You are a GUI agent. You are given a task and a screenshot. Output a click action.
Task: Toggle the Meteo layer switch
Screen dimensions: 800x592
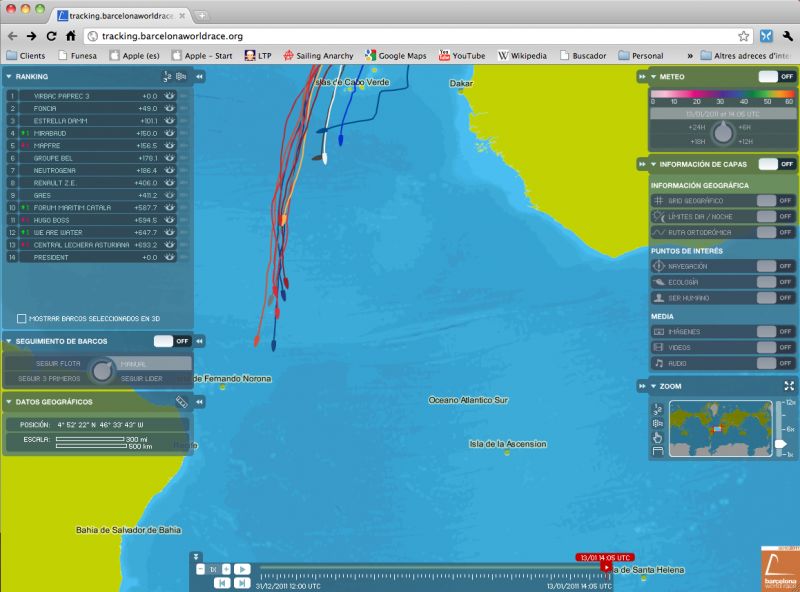click(776, 76)
